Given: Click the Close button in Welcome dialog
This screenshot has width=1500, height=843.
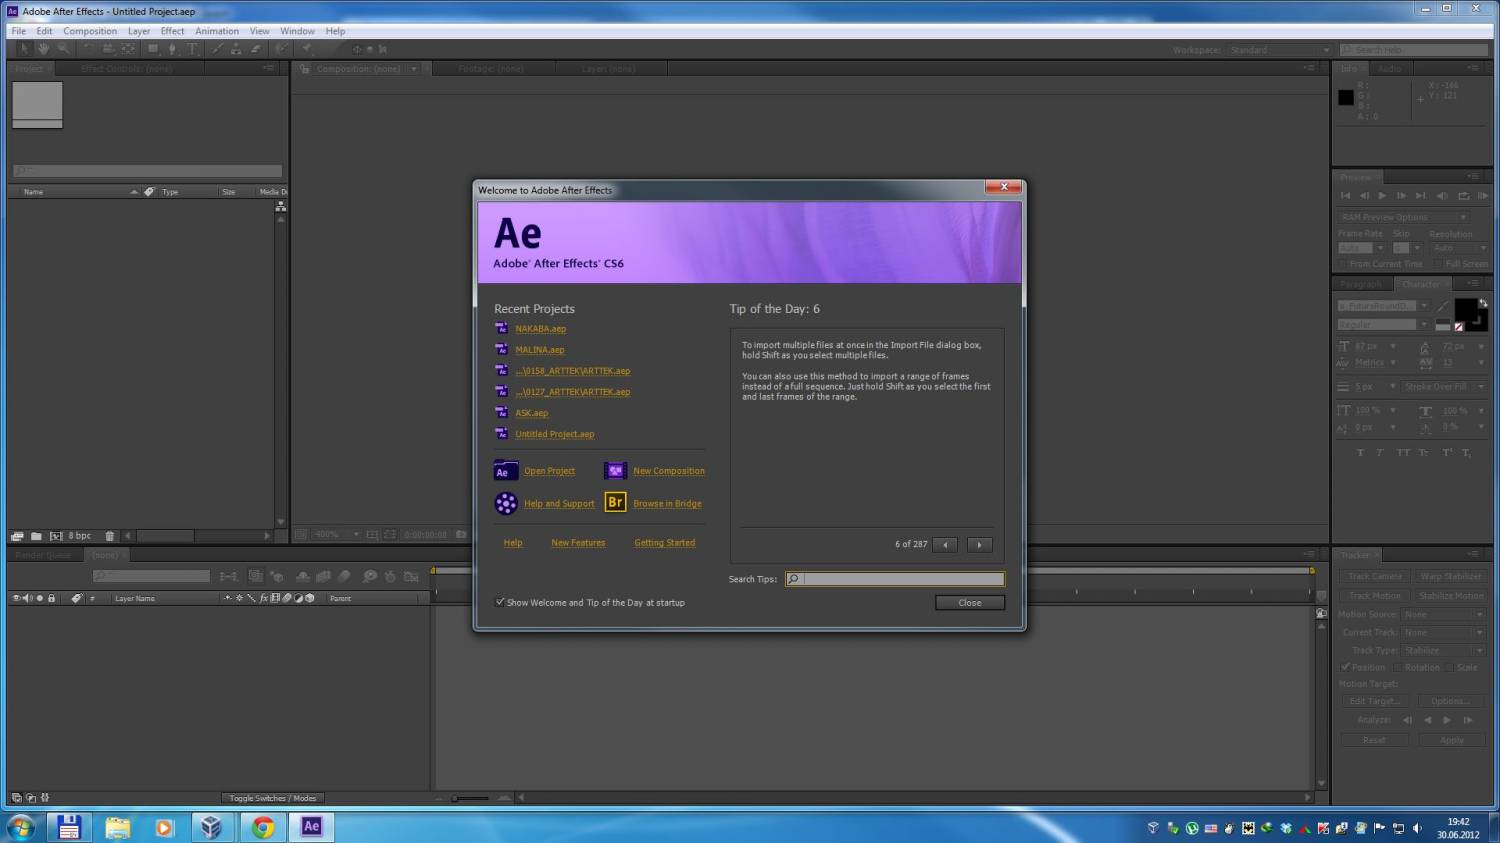Looking at the screenshot, I should coord(970,603).
